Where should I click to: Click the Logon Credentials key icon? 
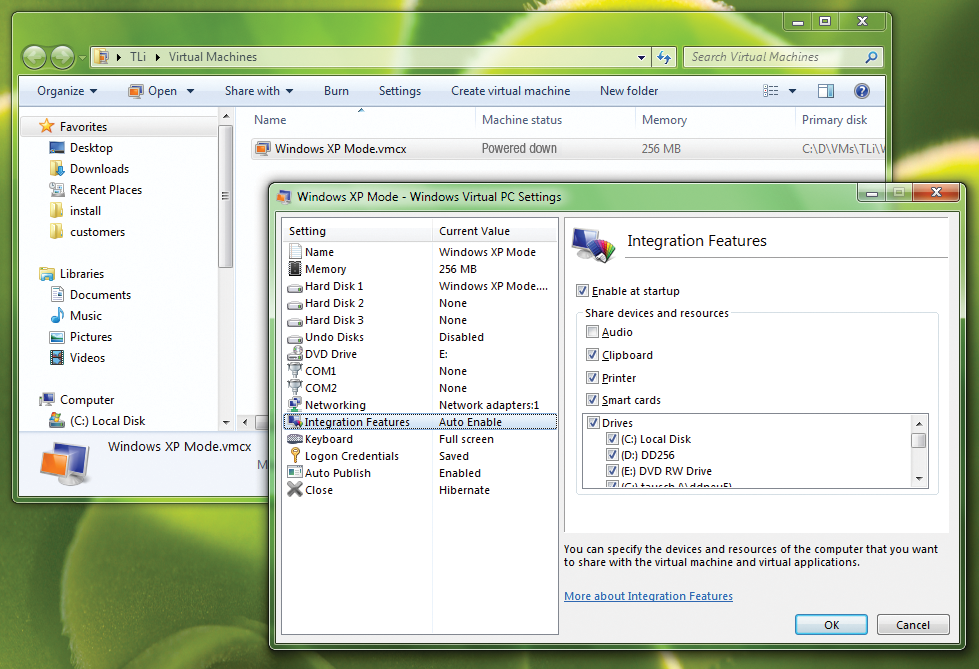click(x=294, y=456)
